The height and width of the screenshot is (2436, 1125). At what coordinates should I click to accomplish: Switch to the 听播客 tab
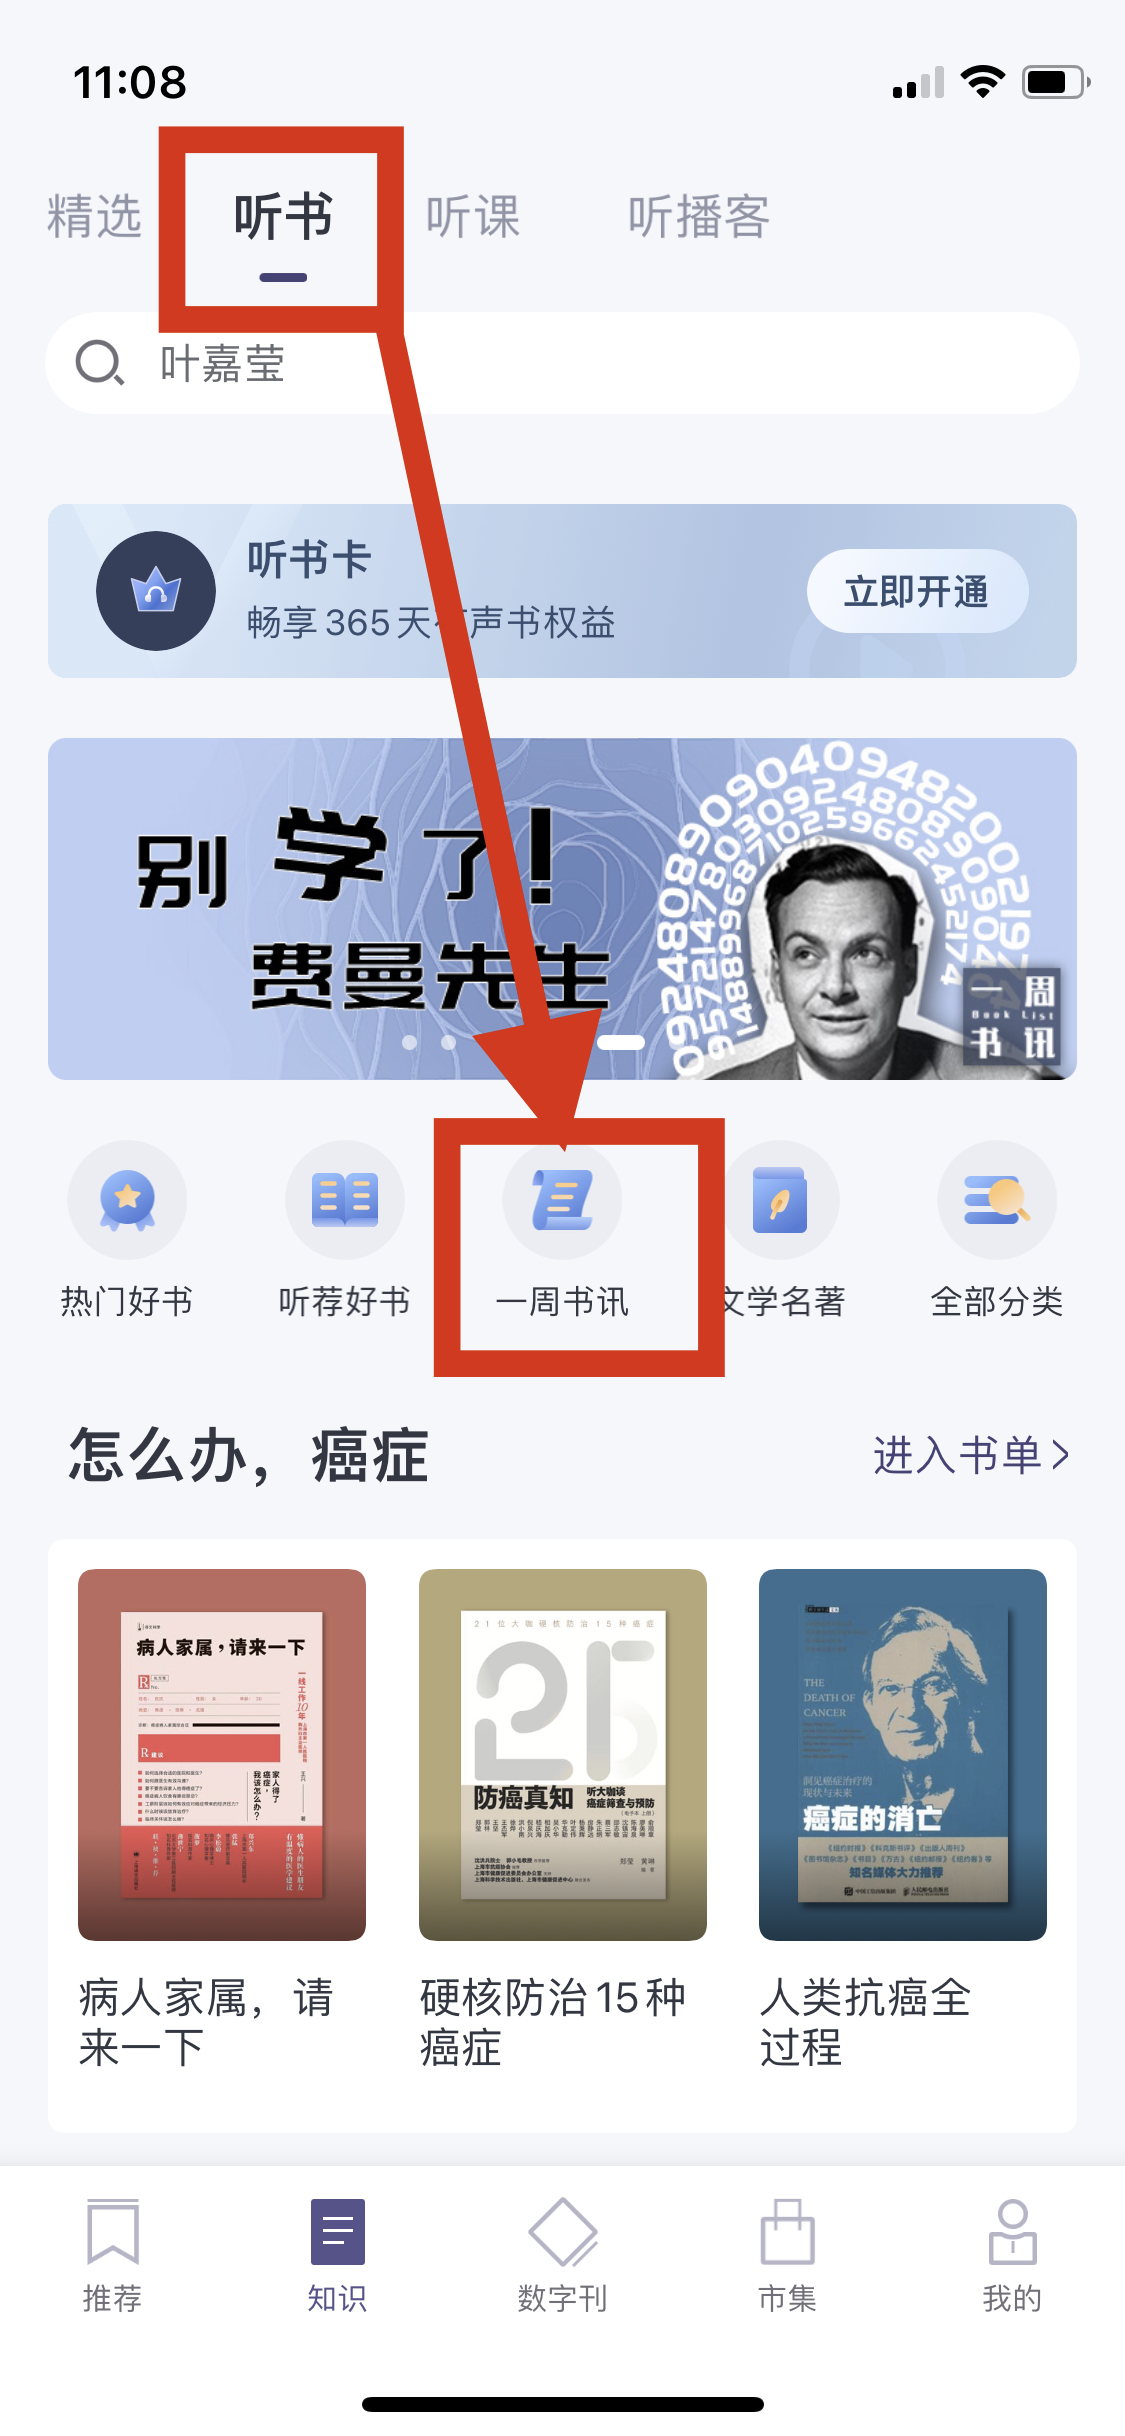[x=699, y=217]
